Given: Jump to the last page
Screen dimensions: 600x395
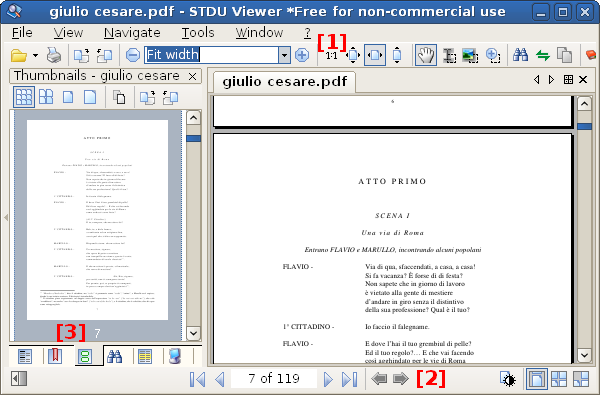Looking at the screenshot, I should click(x=350, y=379).
